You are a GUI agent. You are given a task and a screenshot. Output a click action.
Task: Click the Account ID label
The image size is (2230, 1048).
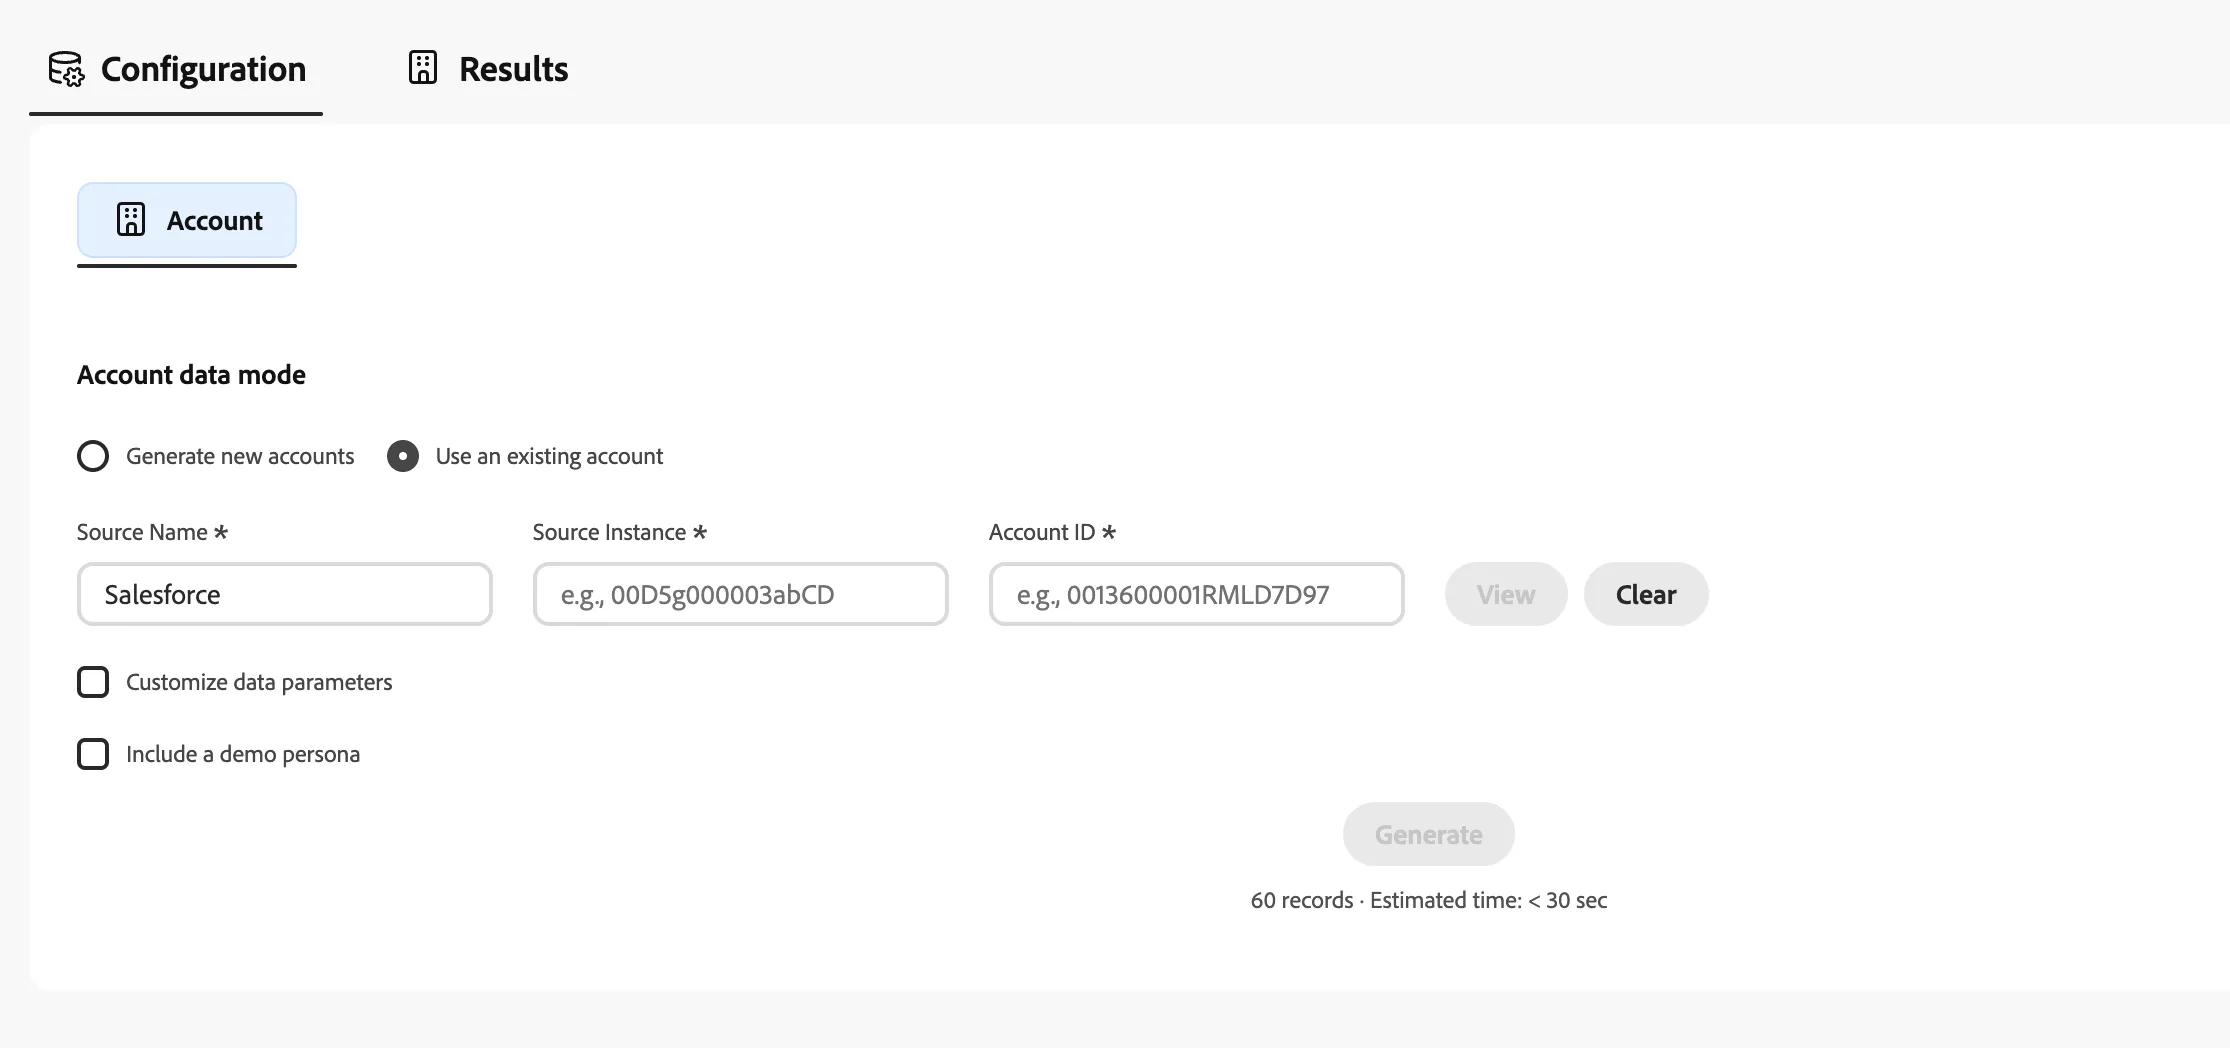coord(1052,532)
